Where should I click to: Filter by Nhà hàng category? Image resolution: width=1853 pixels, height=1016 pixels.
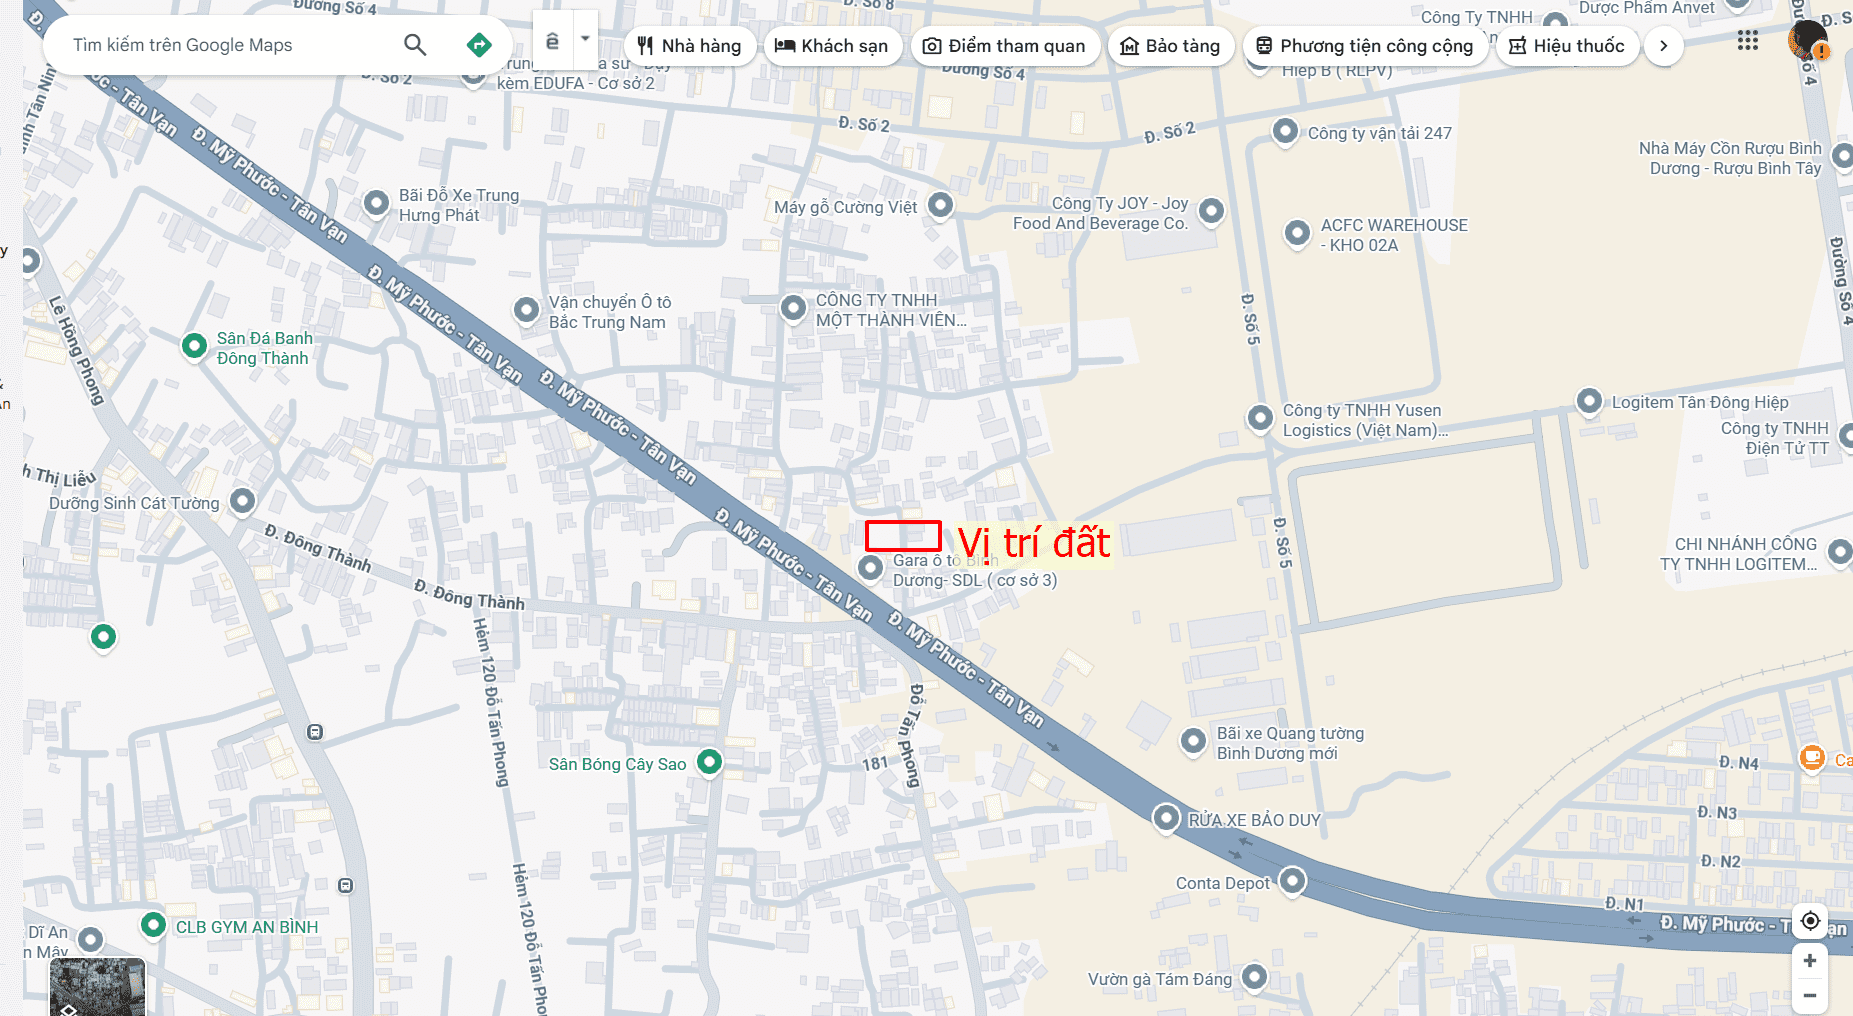pyautogui.click(x=689, y=46)
